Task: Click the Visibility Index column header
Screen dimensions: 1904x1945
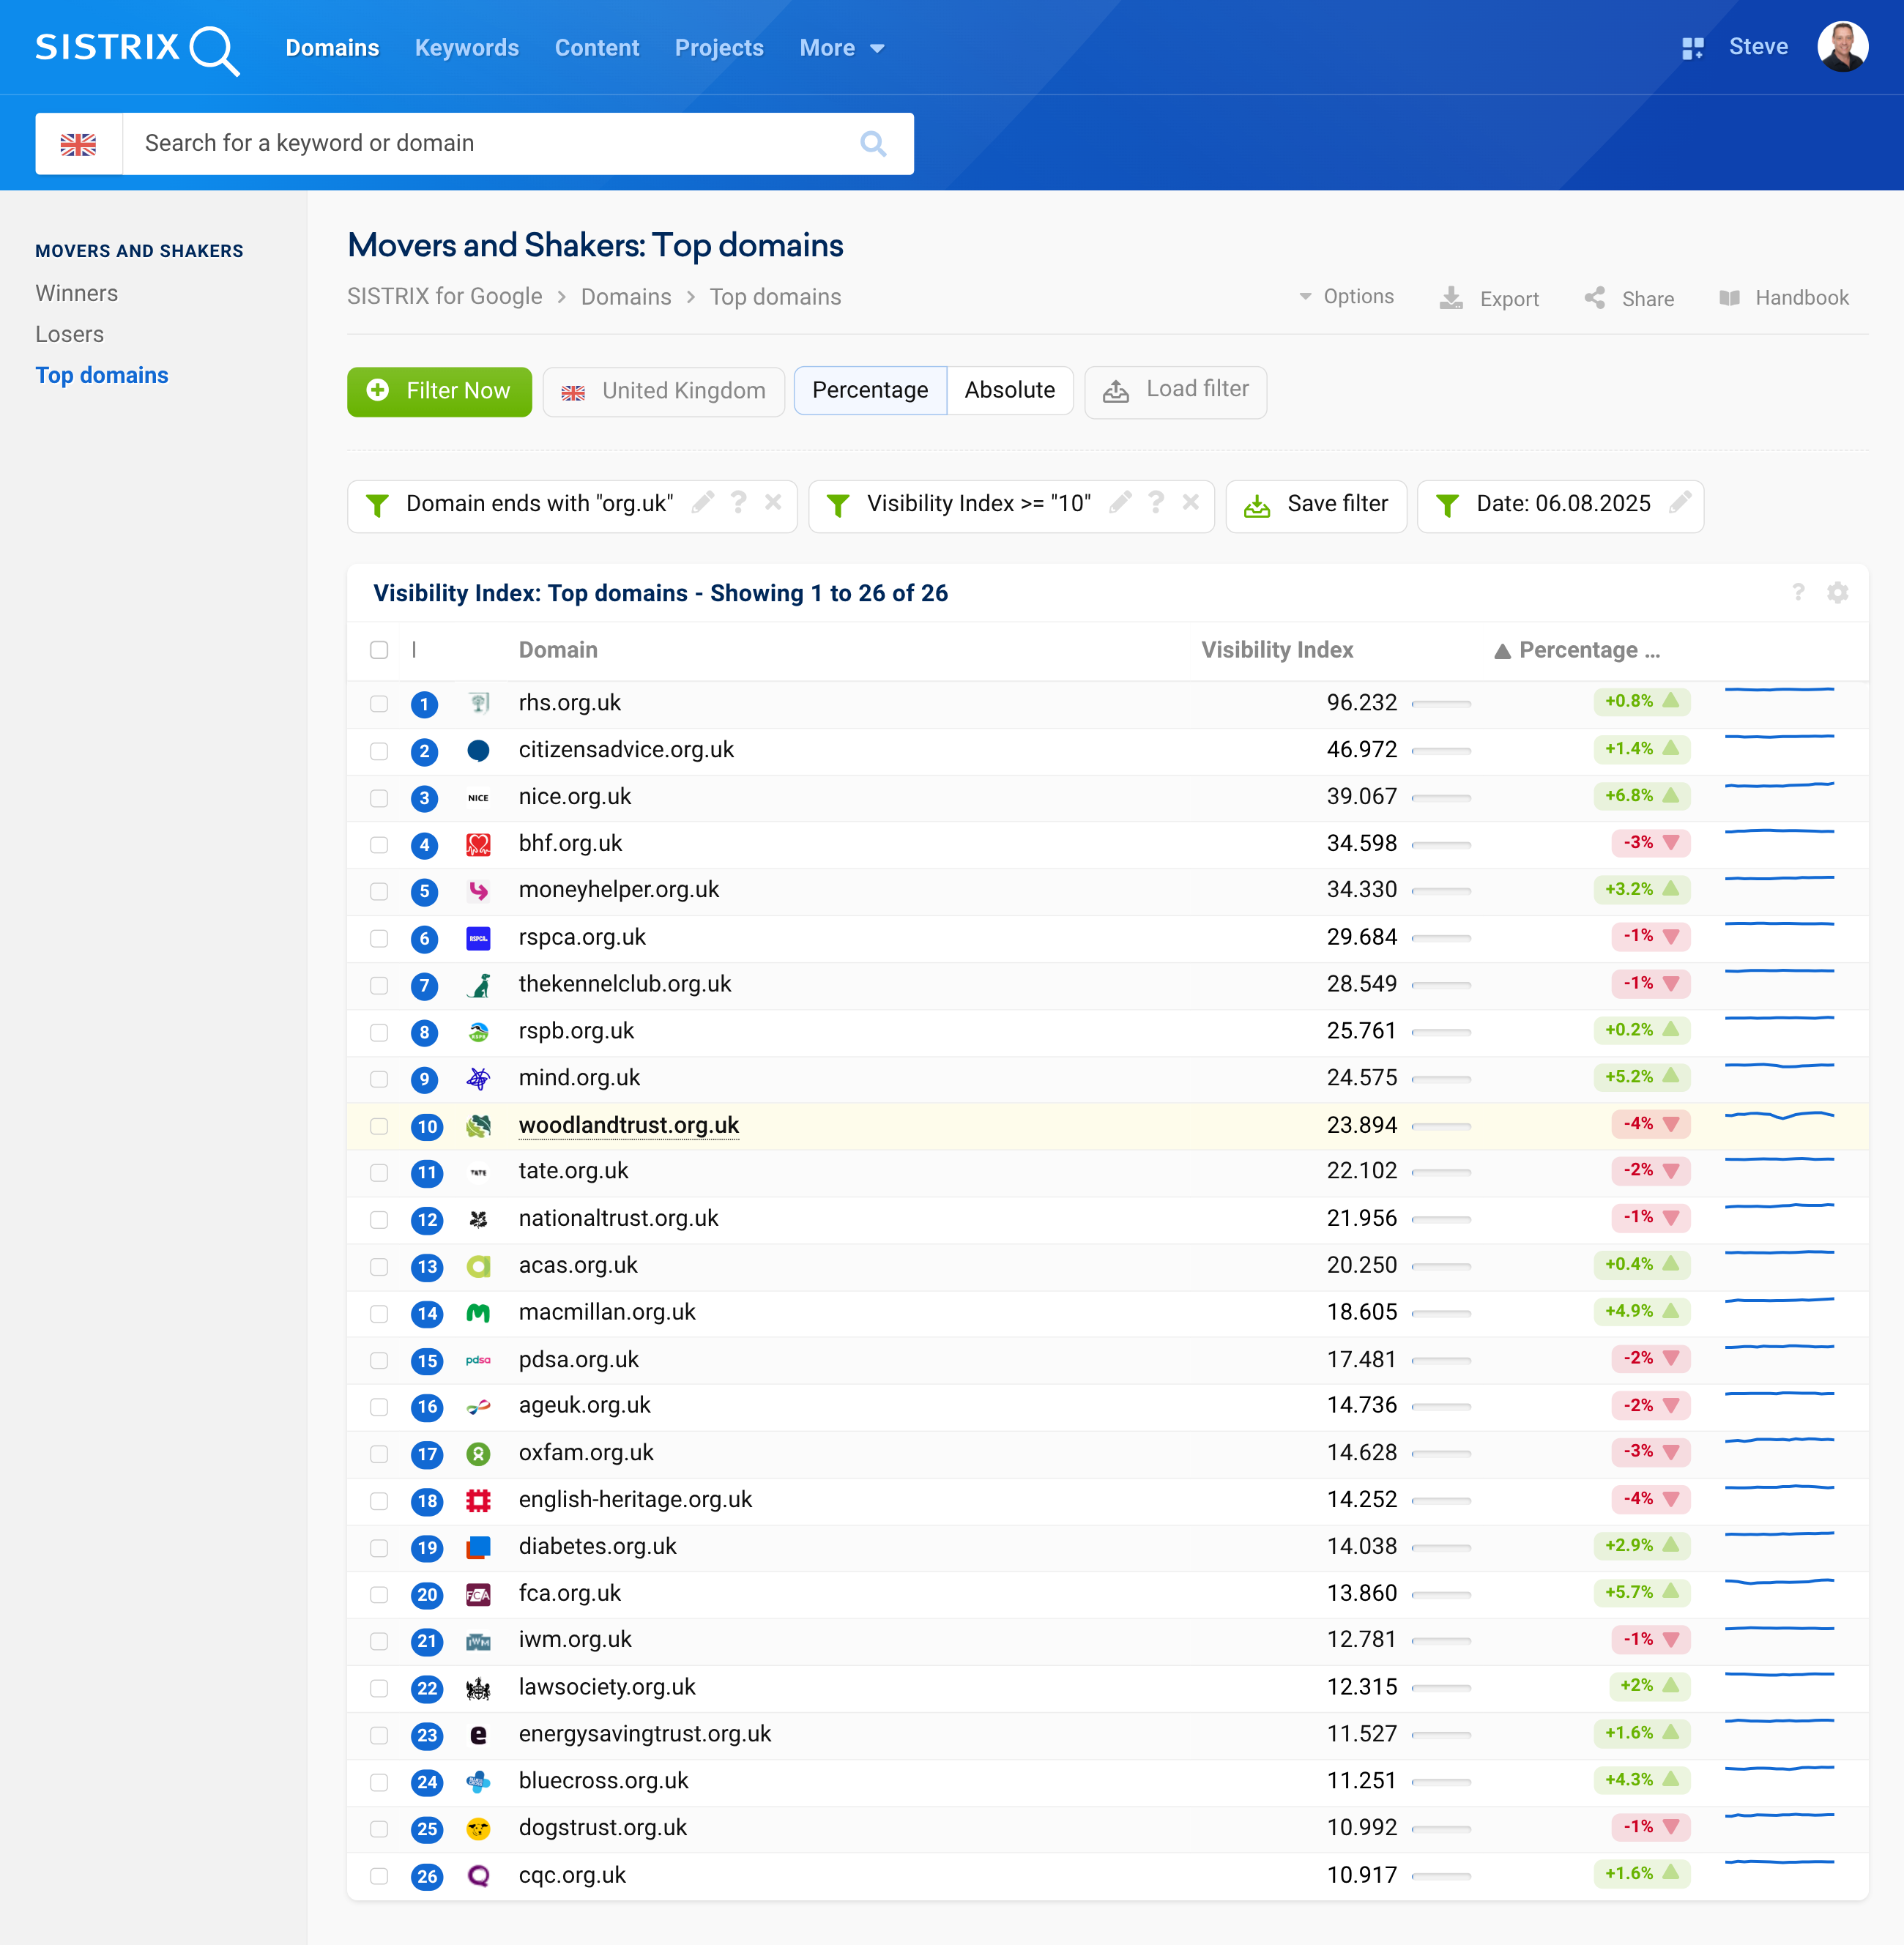Action: [1277, 650]
